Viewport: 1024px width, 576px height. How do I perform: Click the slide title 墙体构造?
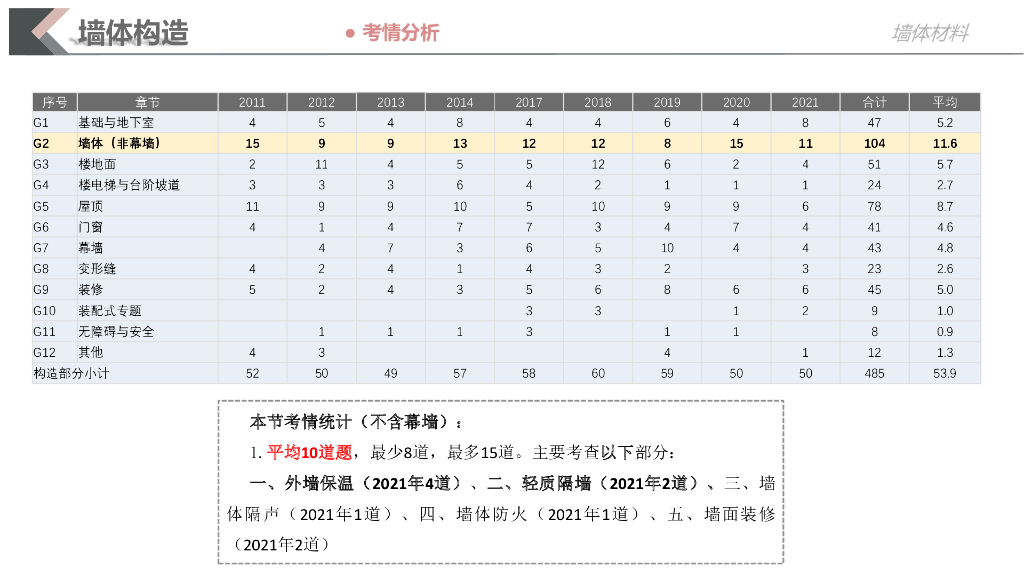pyautogui.click(x=133, y=32)
